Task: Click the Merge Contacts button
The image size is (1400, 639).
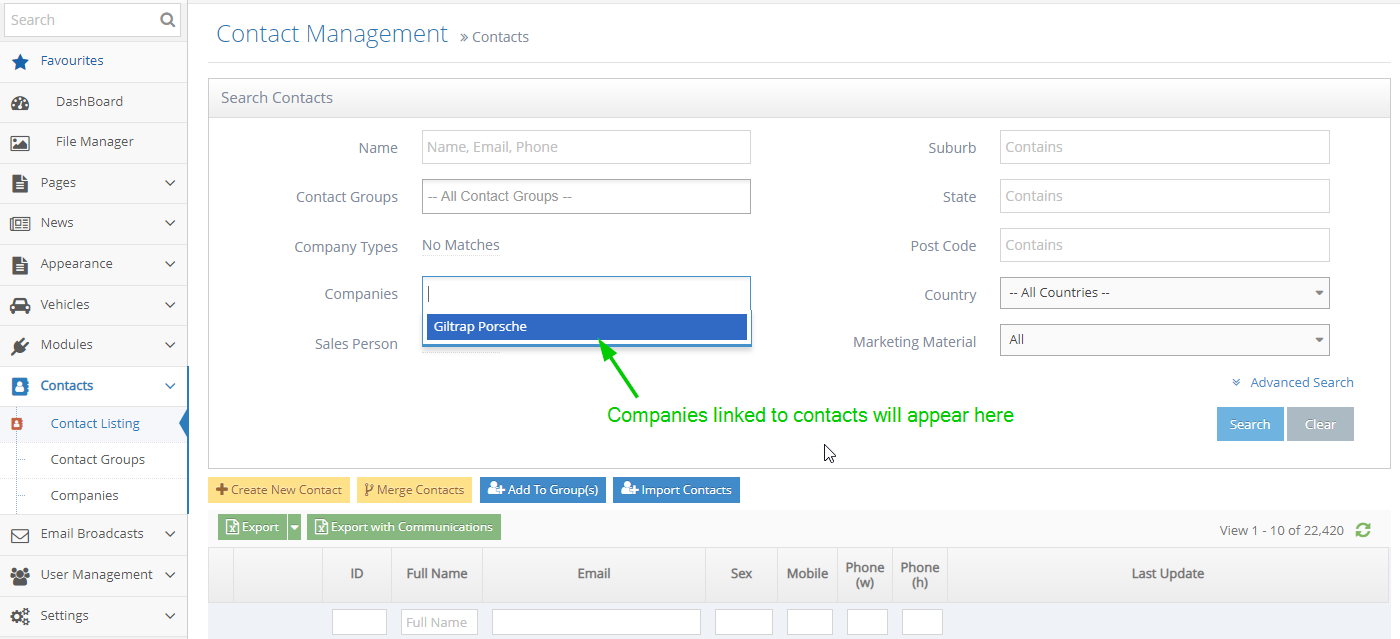Action: point(414,490)
